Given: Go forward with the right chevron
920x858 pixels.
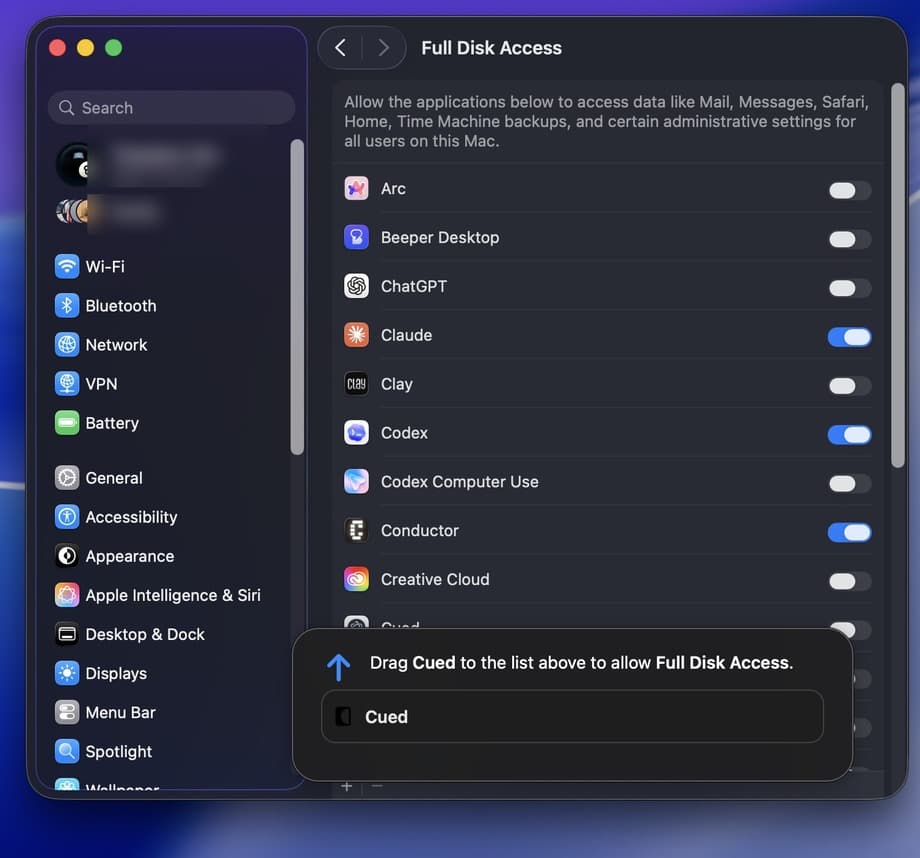Looking at the screenshot, I should pos(383,48).
